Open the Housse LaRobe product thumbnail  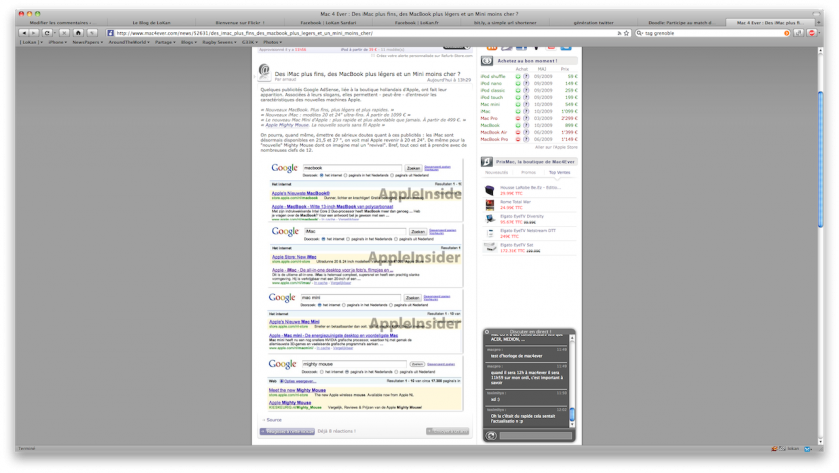[490, 190]
